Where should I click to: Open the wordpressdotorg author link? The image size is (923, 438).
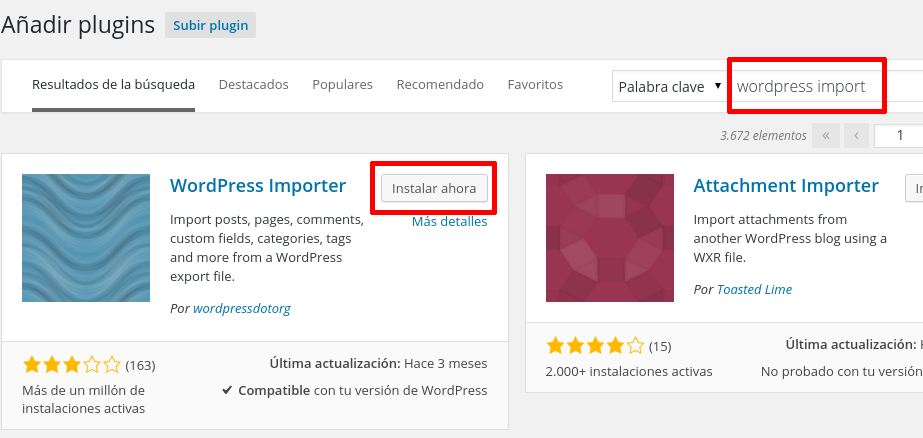coord(242,308)
